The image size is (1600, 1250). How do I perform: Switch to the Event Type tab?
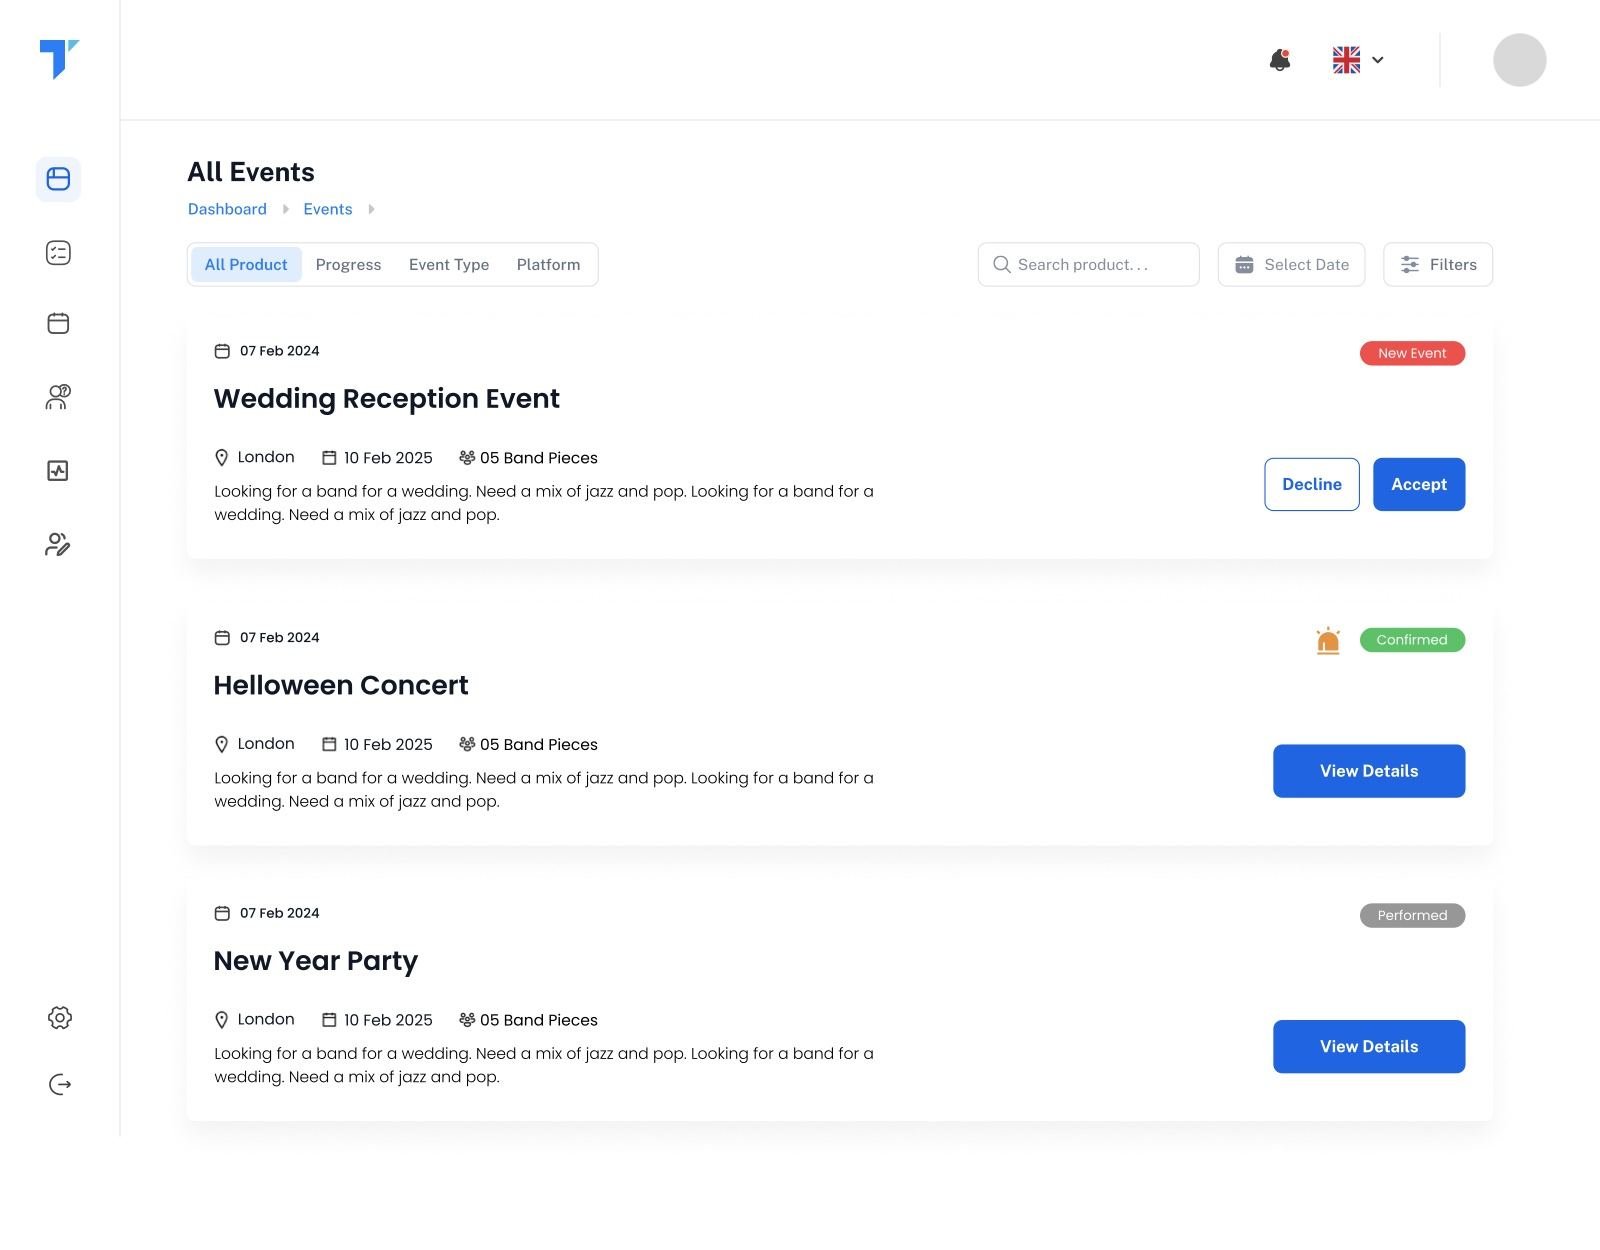pyautogui.click(x=449, y=265)
